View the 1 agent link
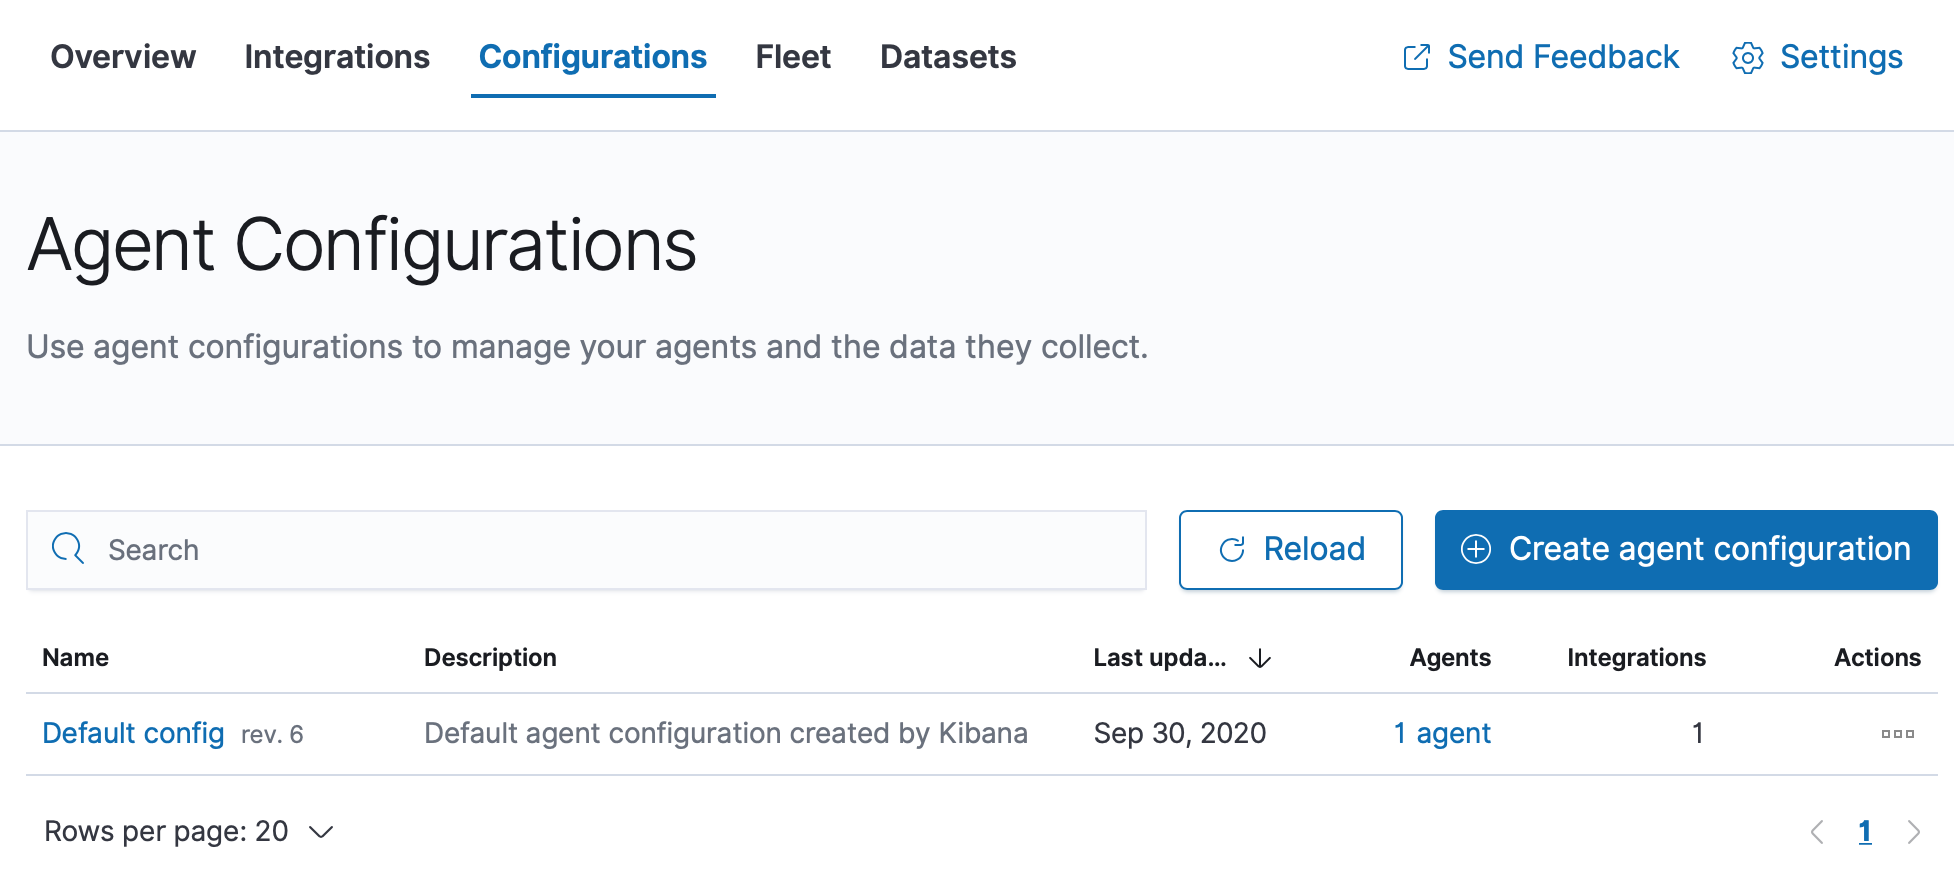Screen dimensions: 1954x896 point(1442,734)
